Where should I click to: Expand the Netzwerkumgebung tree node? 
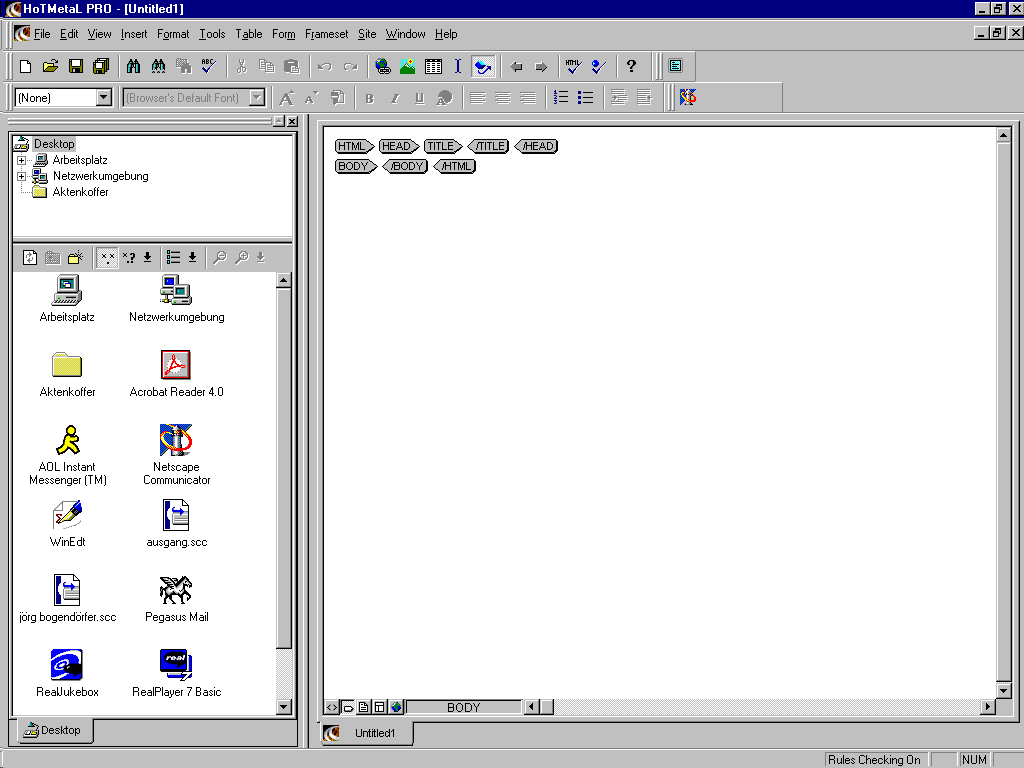click(22, 176)
